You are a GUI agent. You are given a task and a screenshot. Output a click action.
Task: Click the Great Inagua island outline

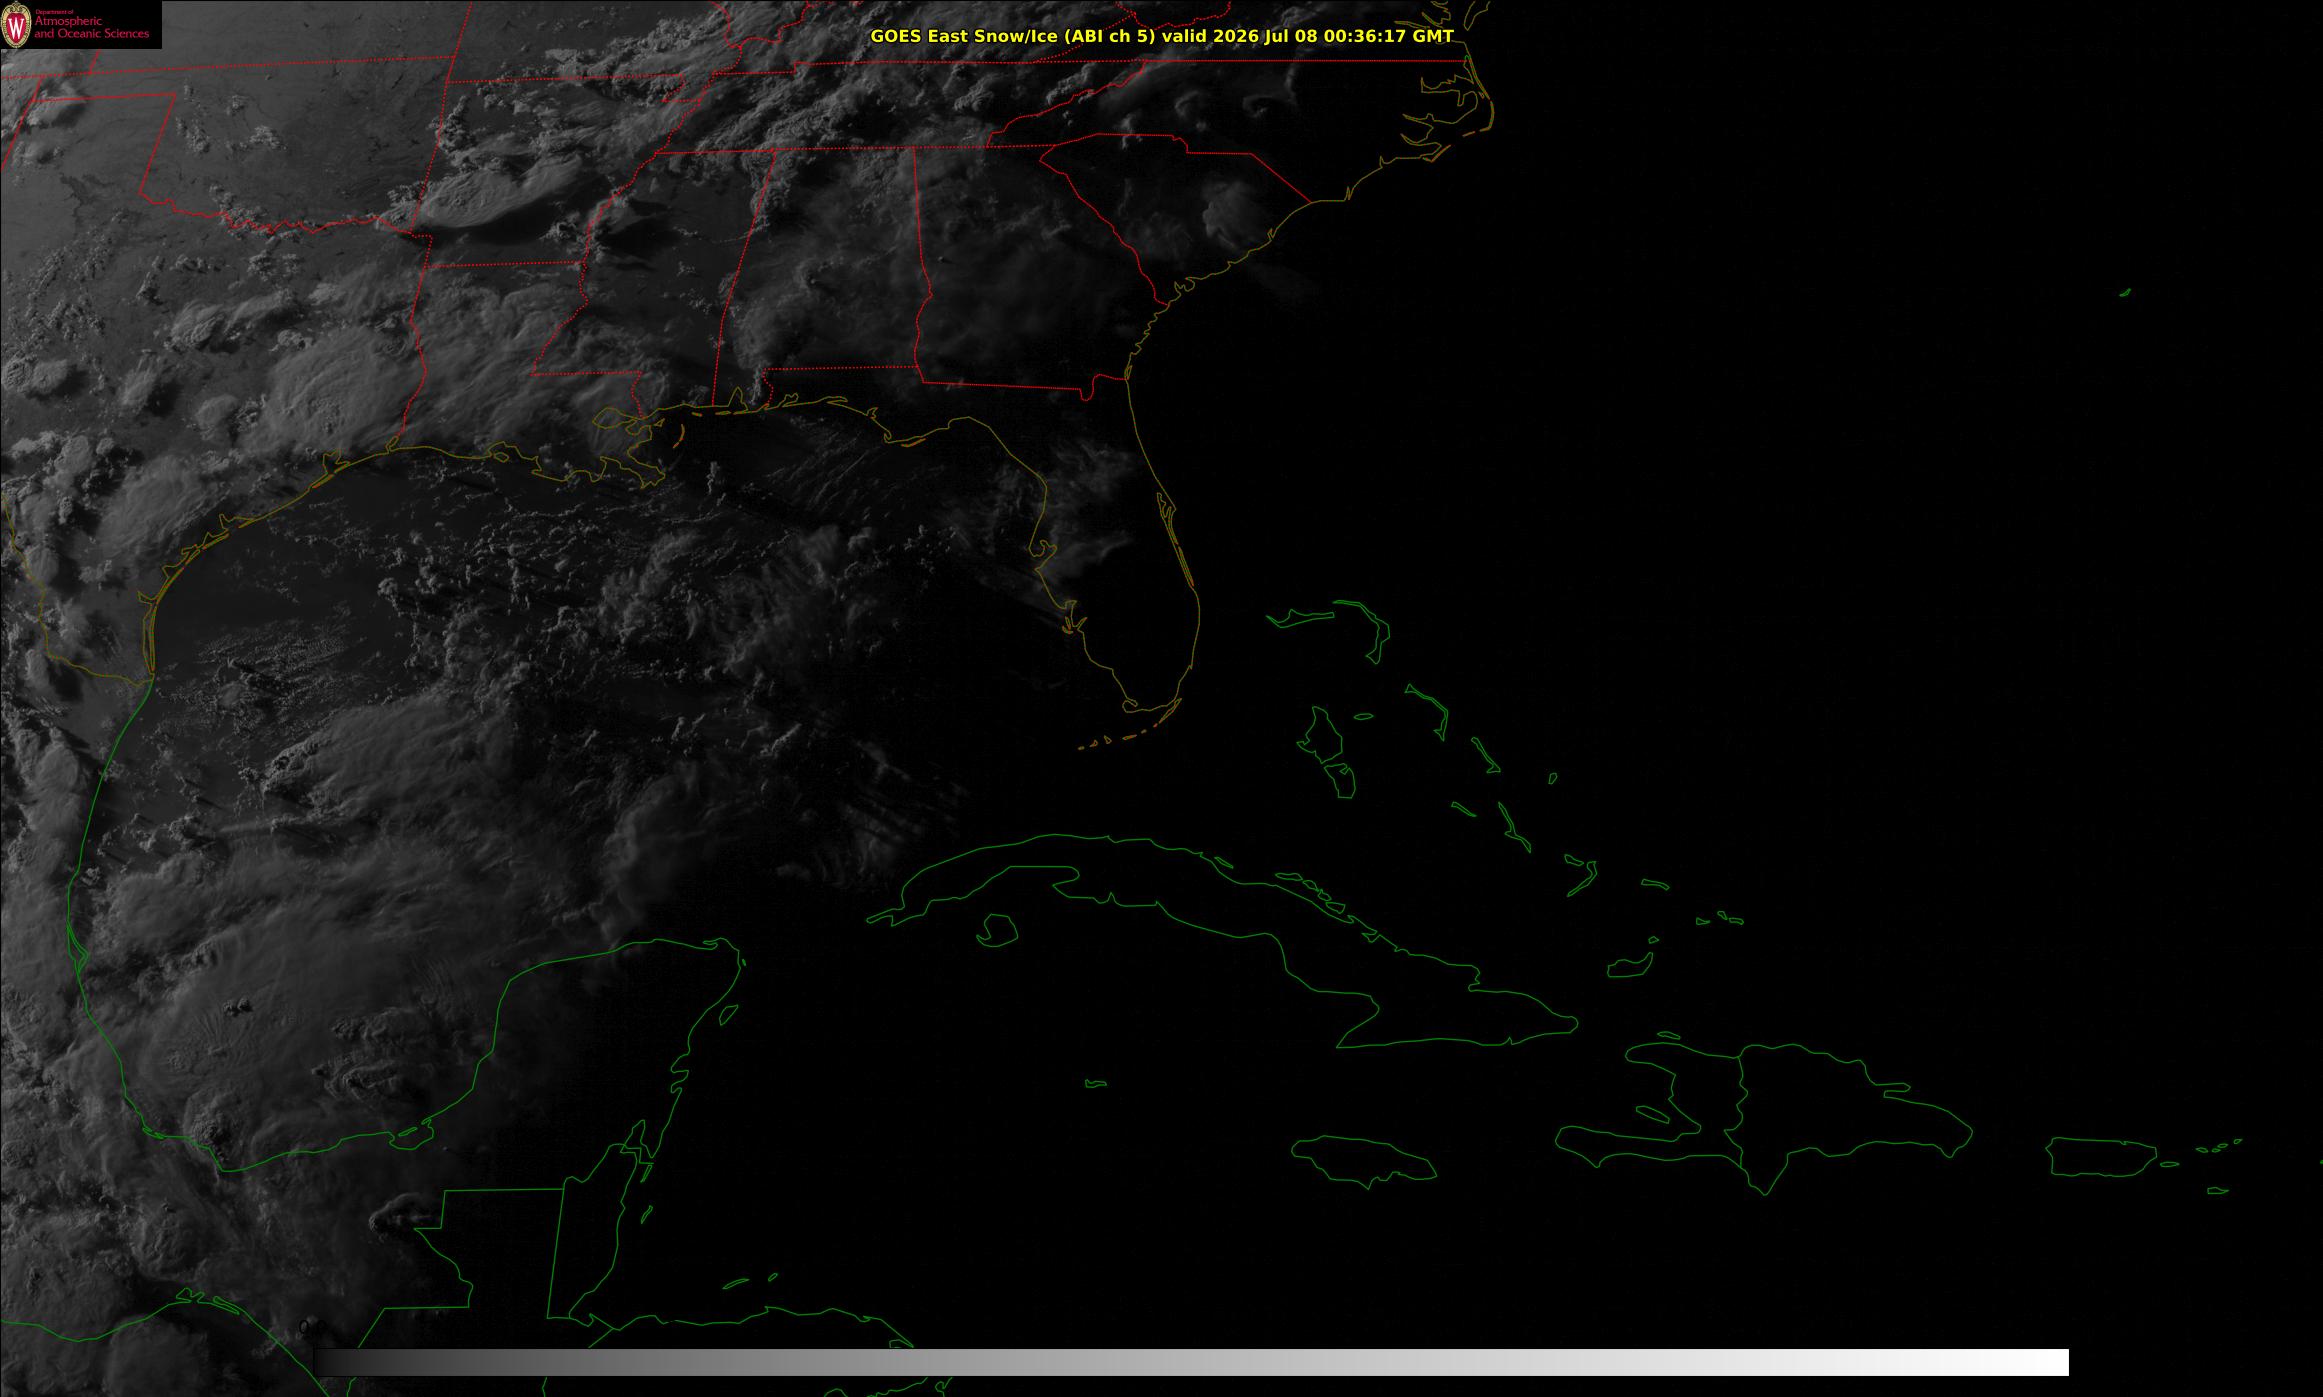tap(1628, 966)
